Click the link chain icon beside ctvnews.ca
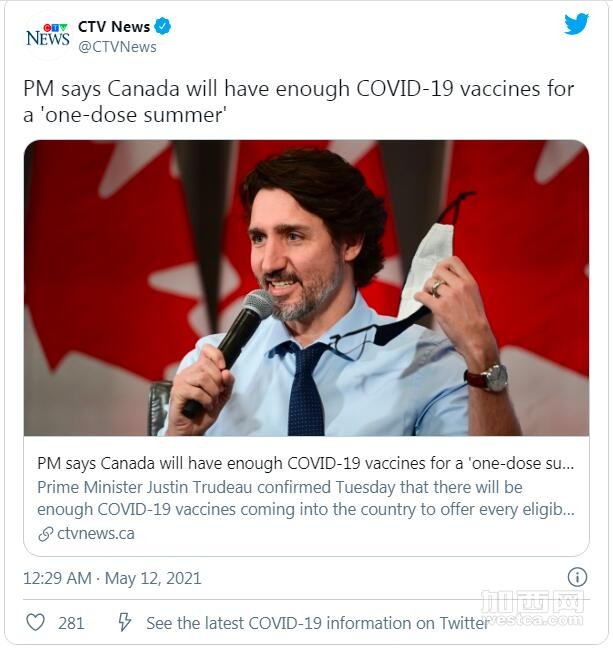613x648 pixels. point(45,534)
